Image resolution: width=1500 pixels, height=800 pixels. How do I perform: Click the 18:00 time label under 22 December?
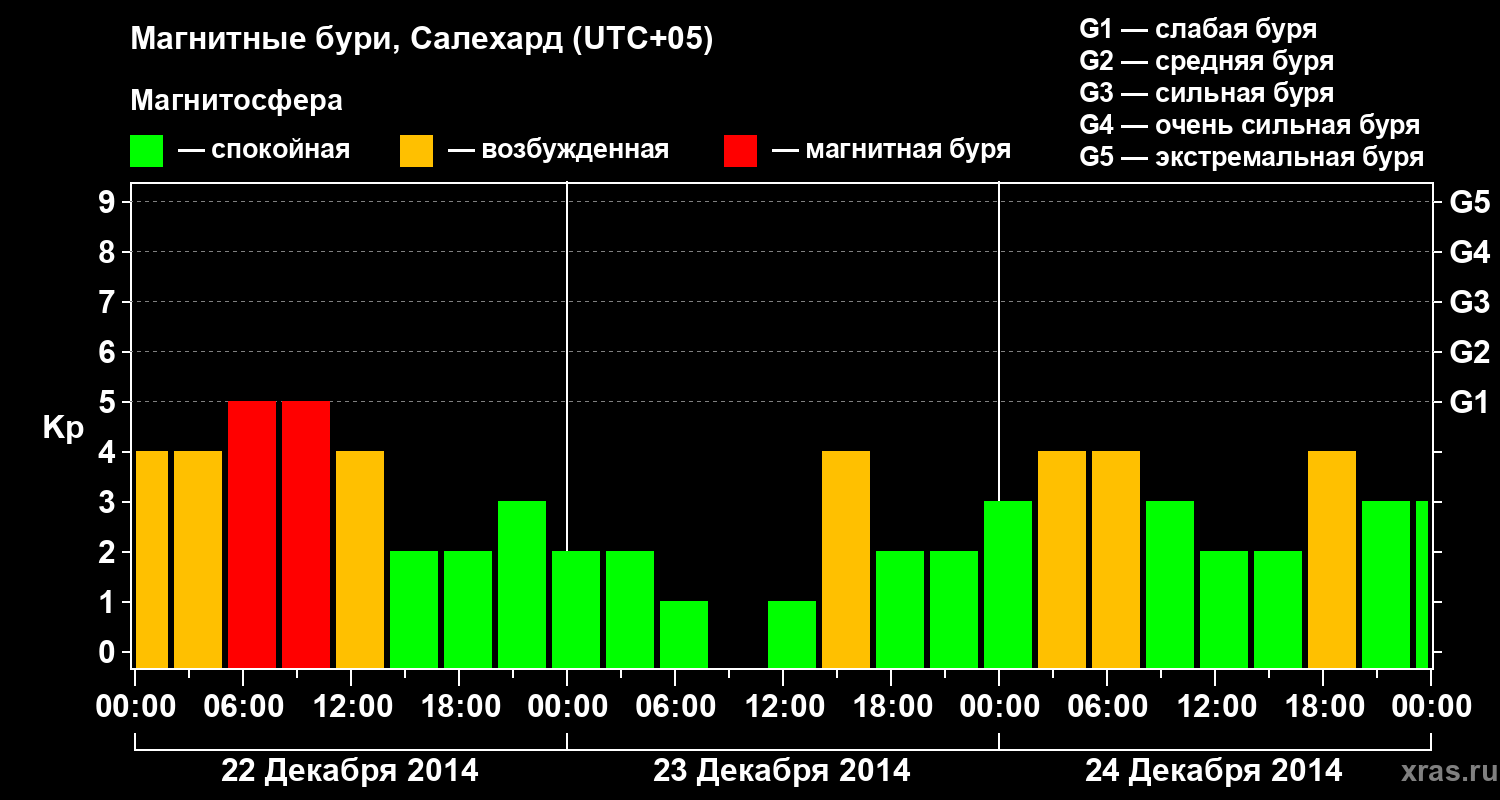point(459,707)
